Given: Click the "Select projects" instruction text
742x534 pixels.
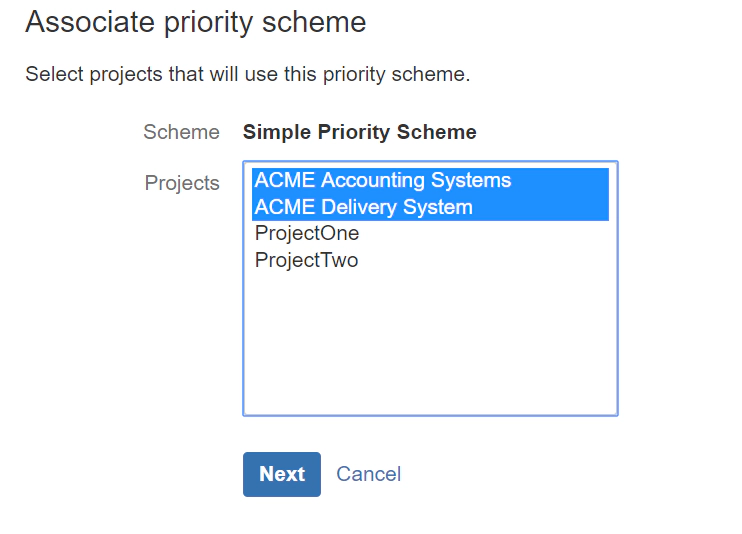Looking at the screenshot, I should (247, 74).
